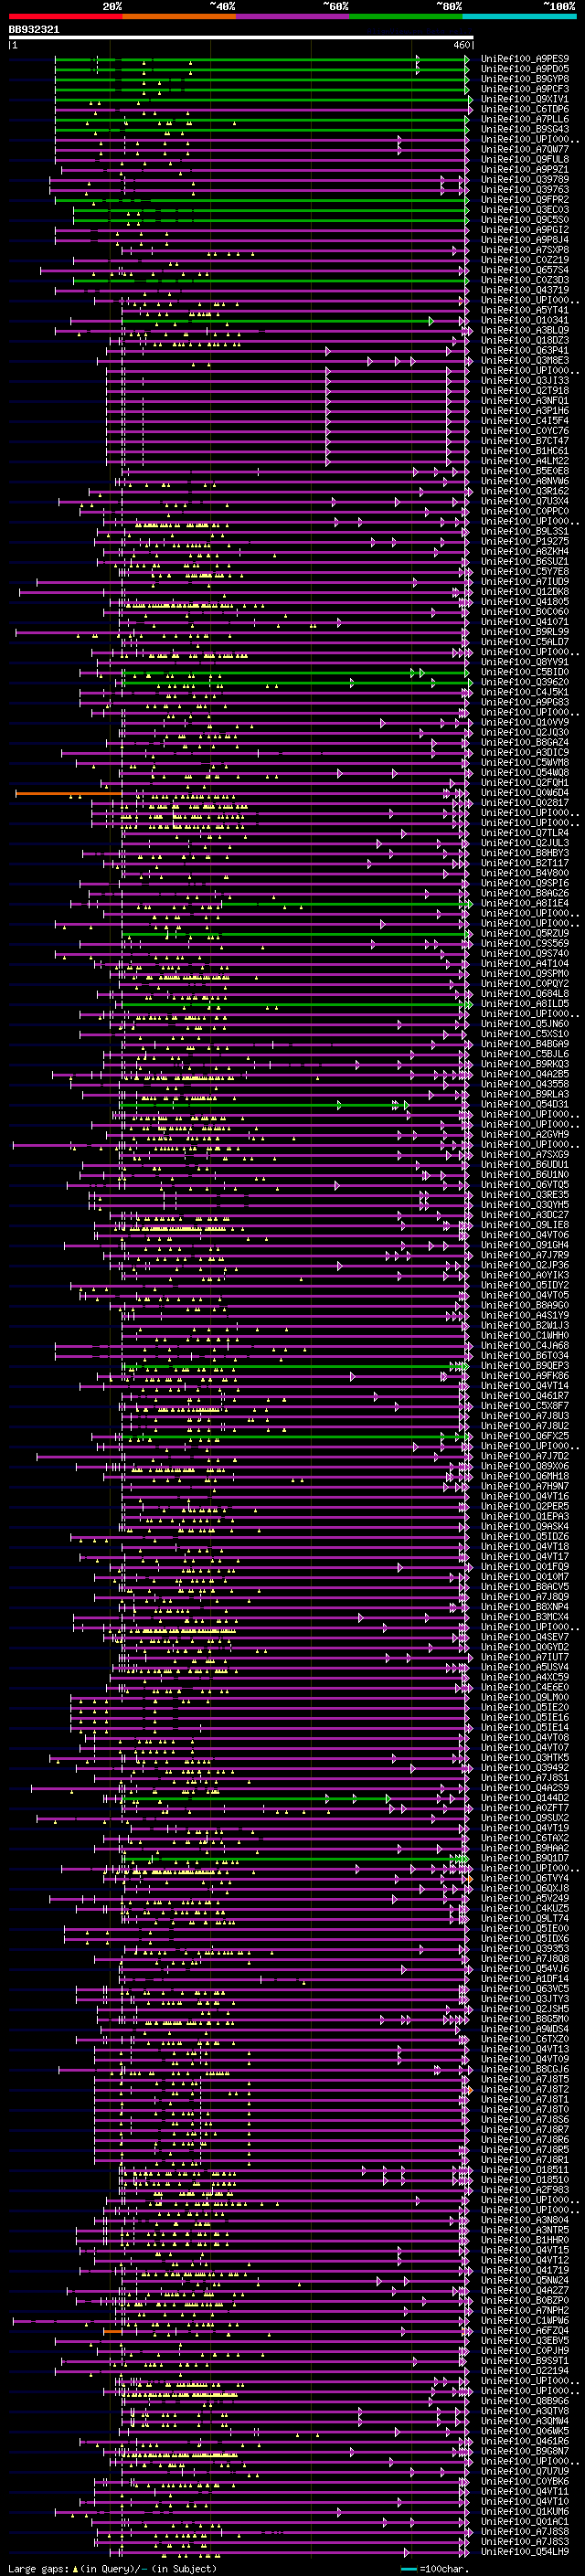Image resolution: width=585 pixels, height=2576 pixels.
Task: Select label UniRef100_Q3EC03
Action: pyautogui.click(x=525, y=209)
